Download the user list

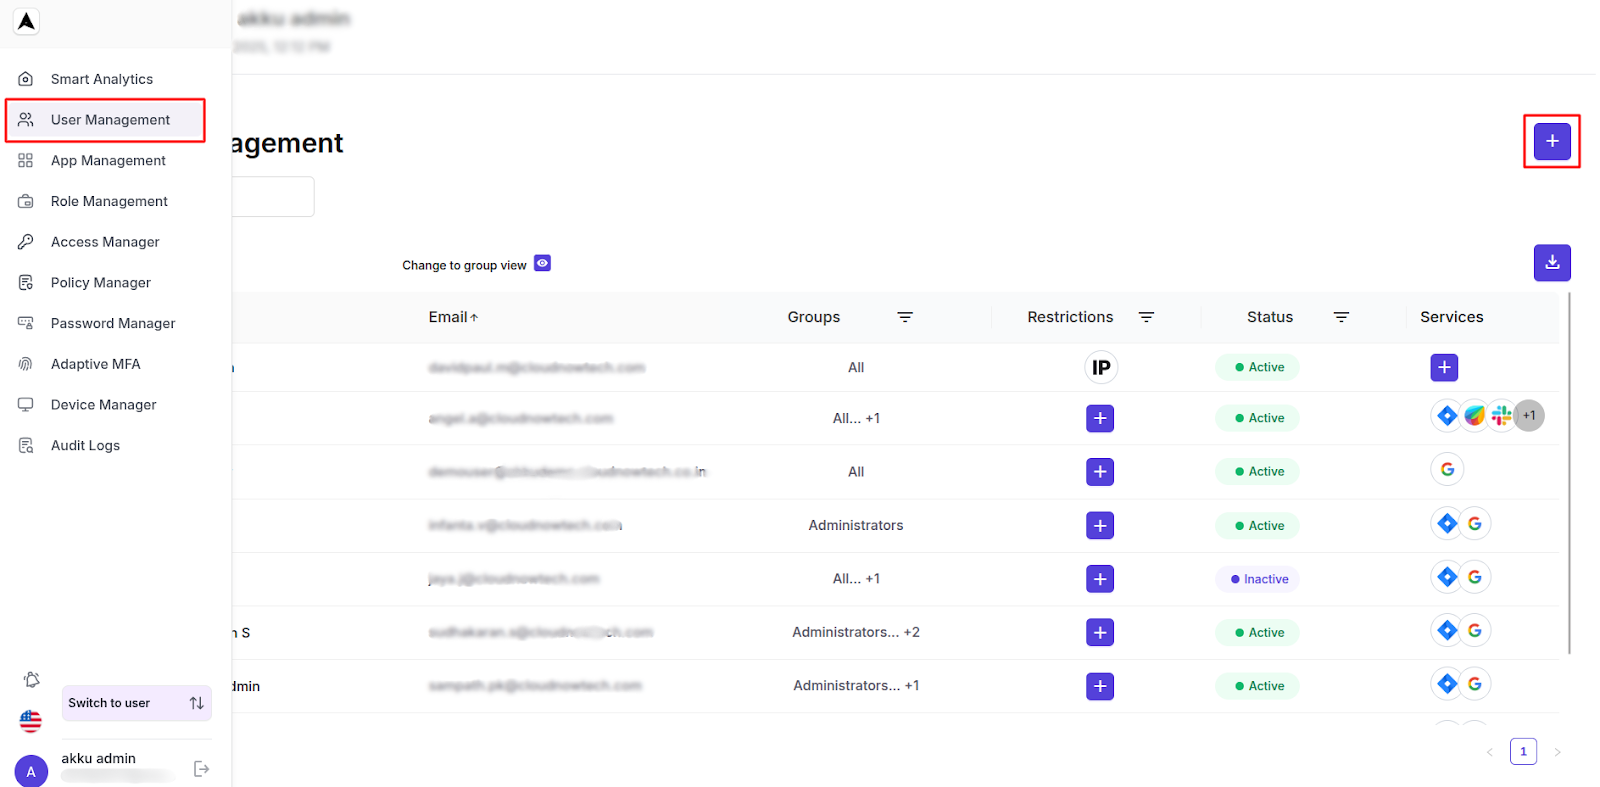pos(1552,263)
